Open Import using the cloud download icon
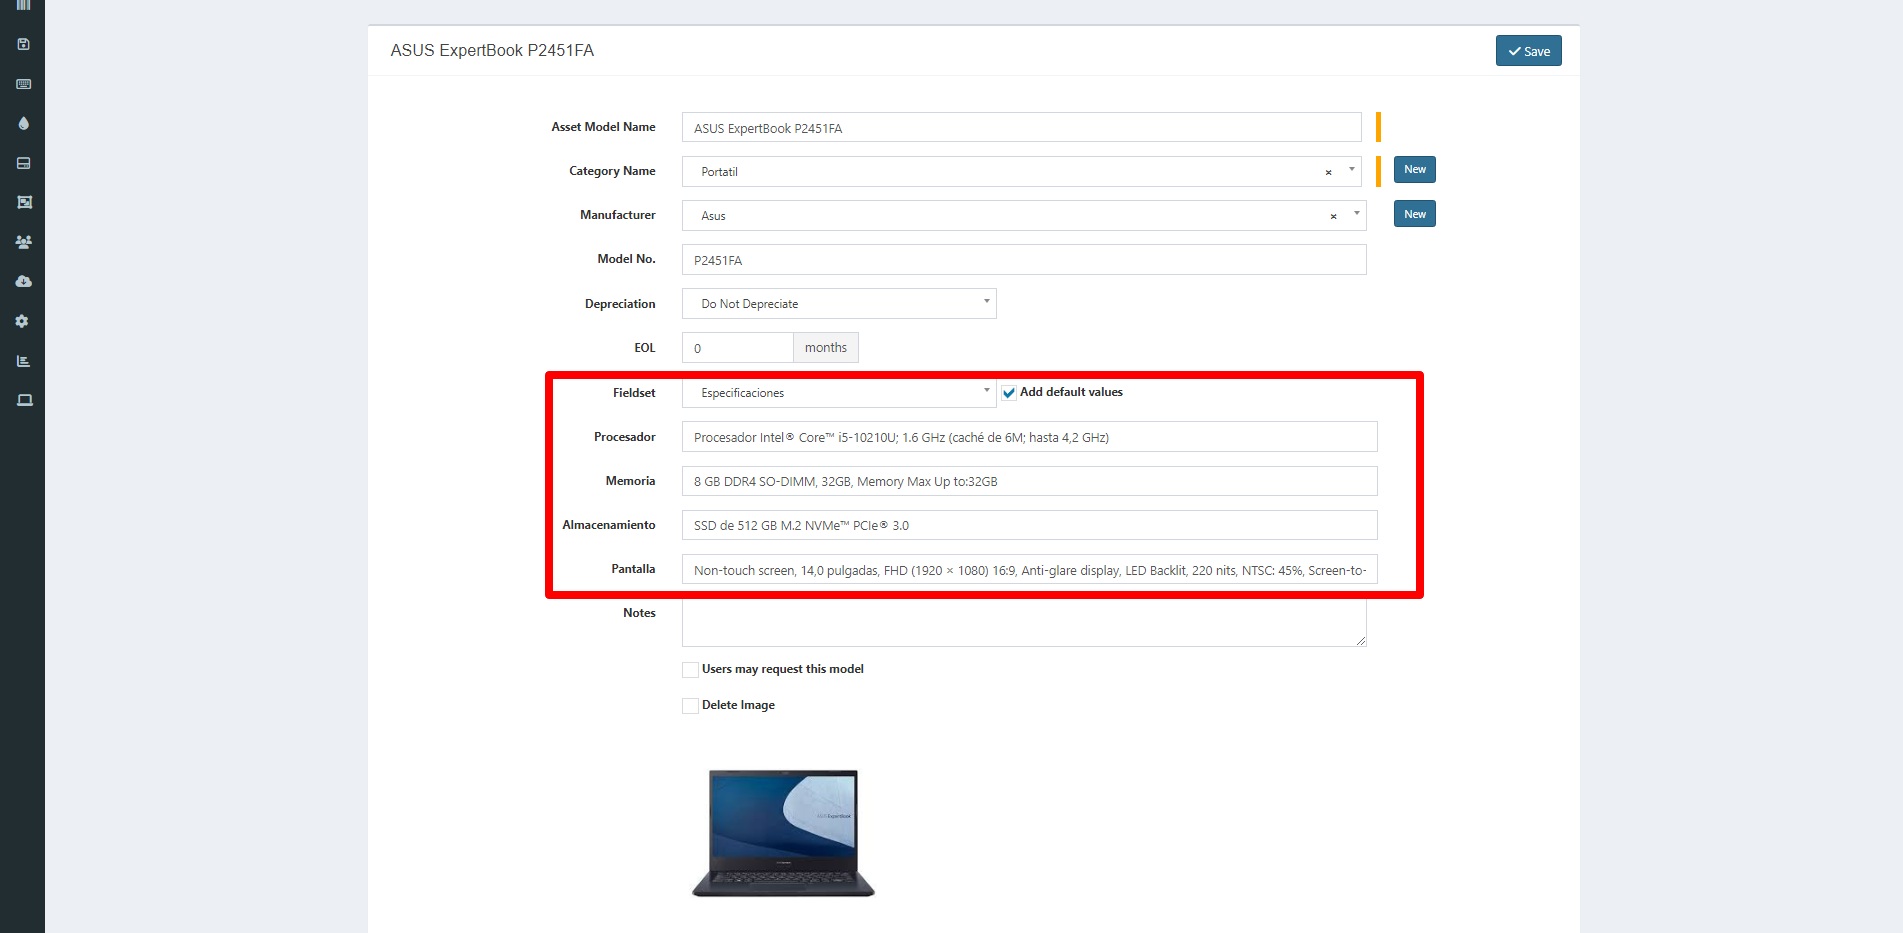This screenshot has width=1903, height=933. (24, 281)
